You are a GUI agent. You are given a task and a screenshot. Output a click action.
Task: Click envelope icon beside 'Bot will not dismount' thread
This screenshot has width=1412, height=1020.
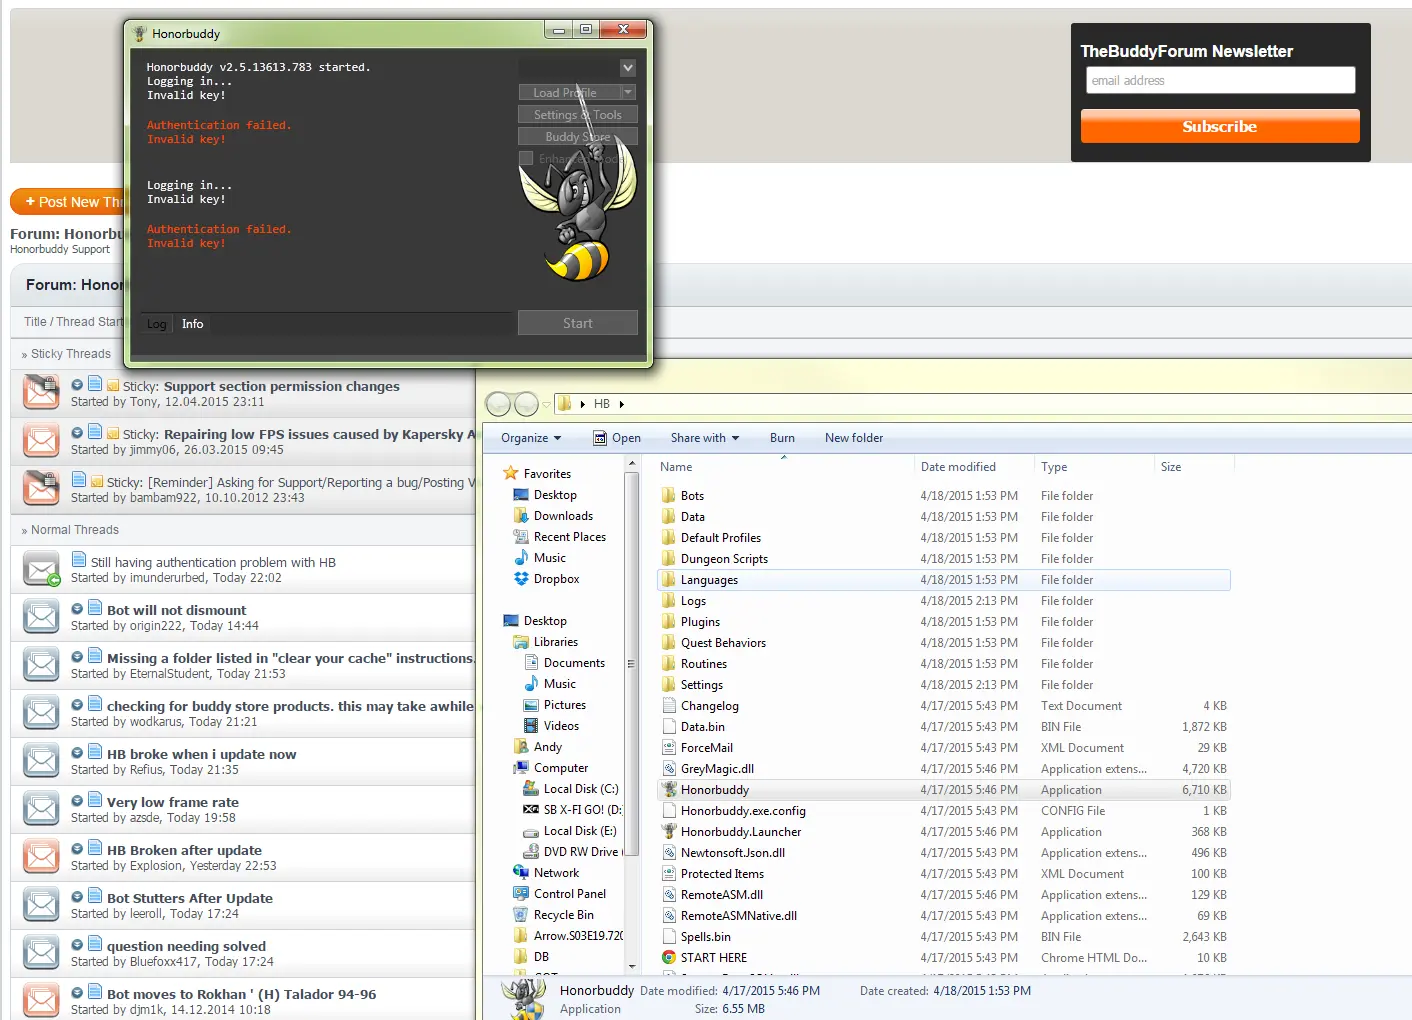[41, 617]
